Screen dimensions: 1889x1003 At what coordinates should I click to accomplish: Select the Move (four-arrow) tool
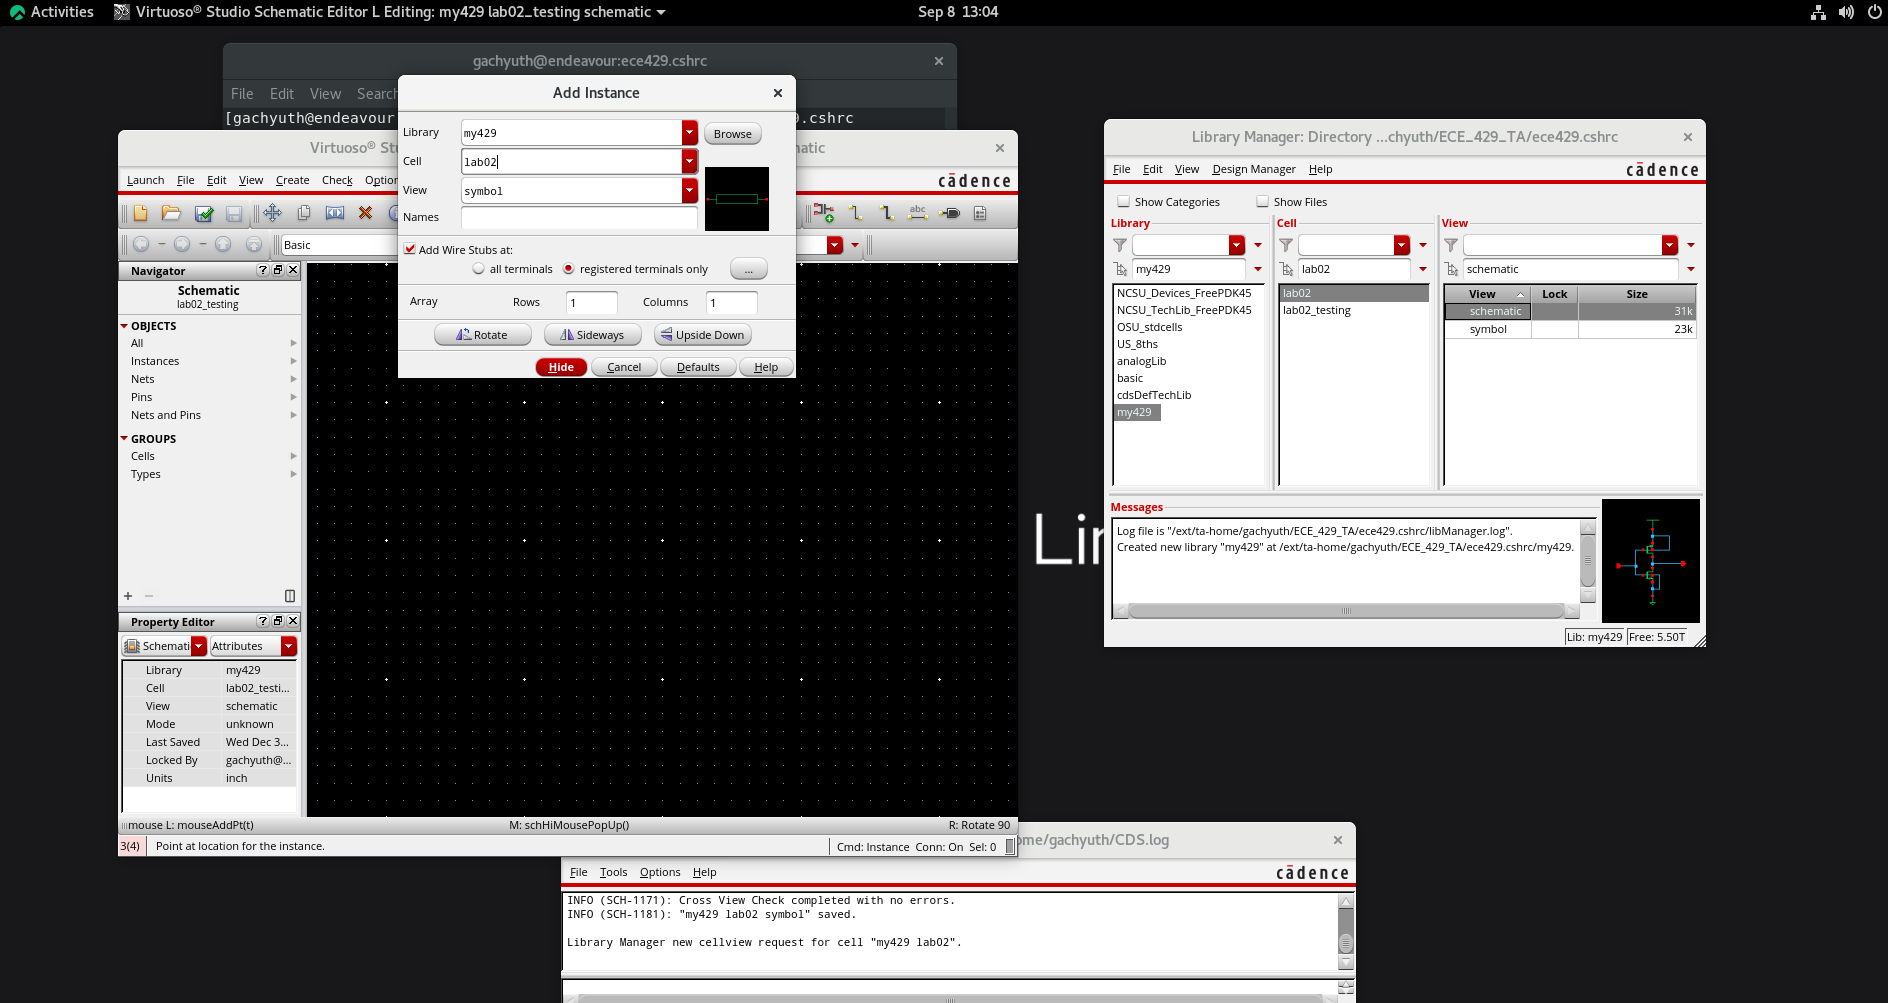272,213
